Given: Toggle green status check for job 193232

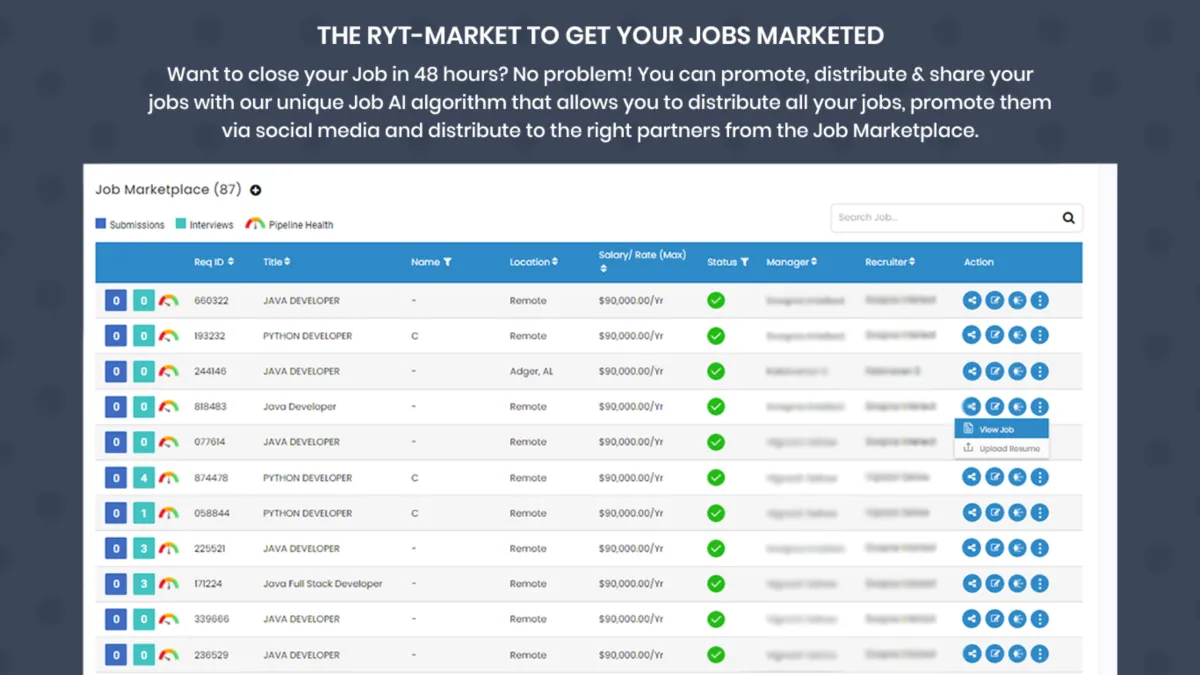Looking at the screenshot, I should pyautogui.click(x=716, y=335).
